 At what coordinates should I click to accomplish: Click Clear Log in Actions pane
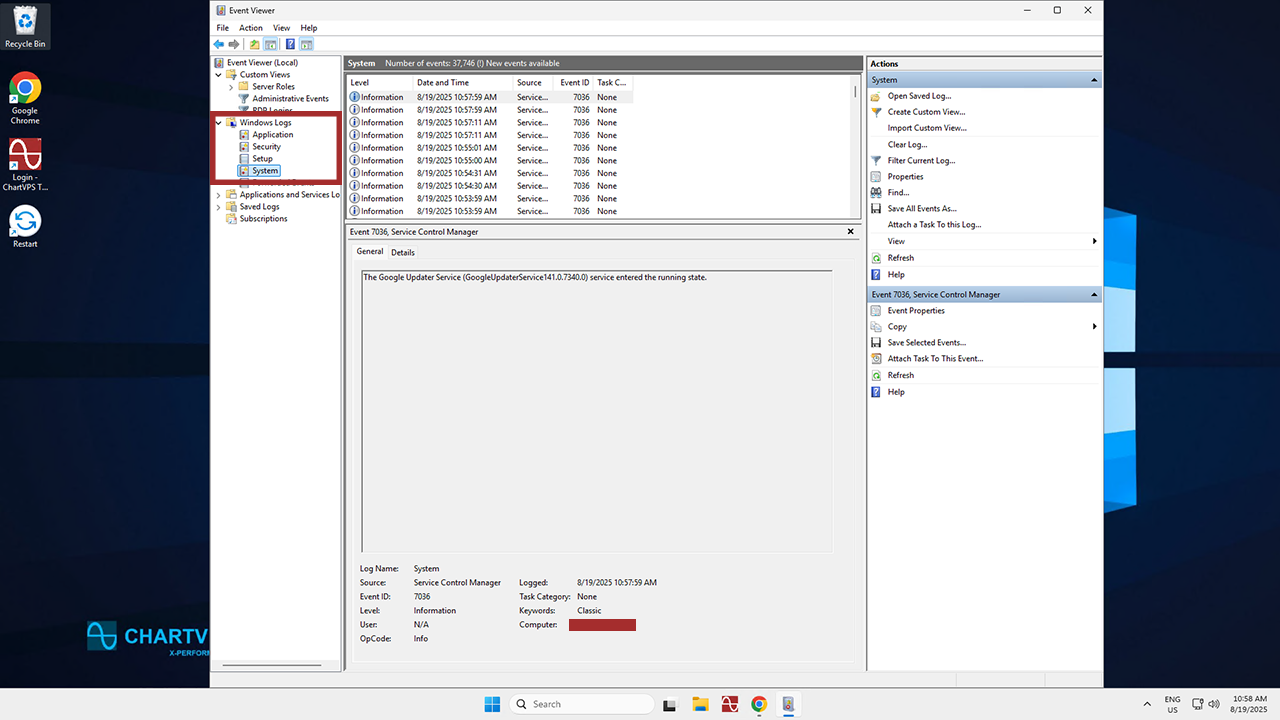(x=907, y=144)
